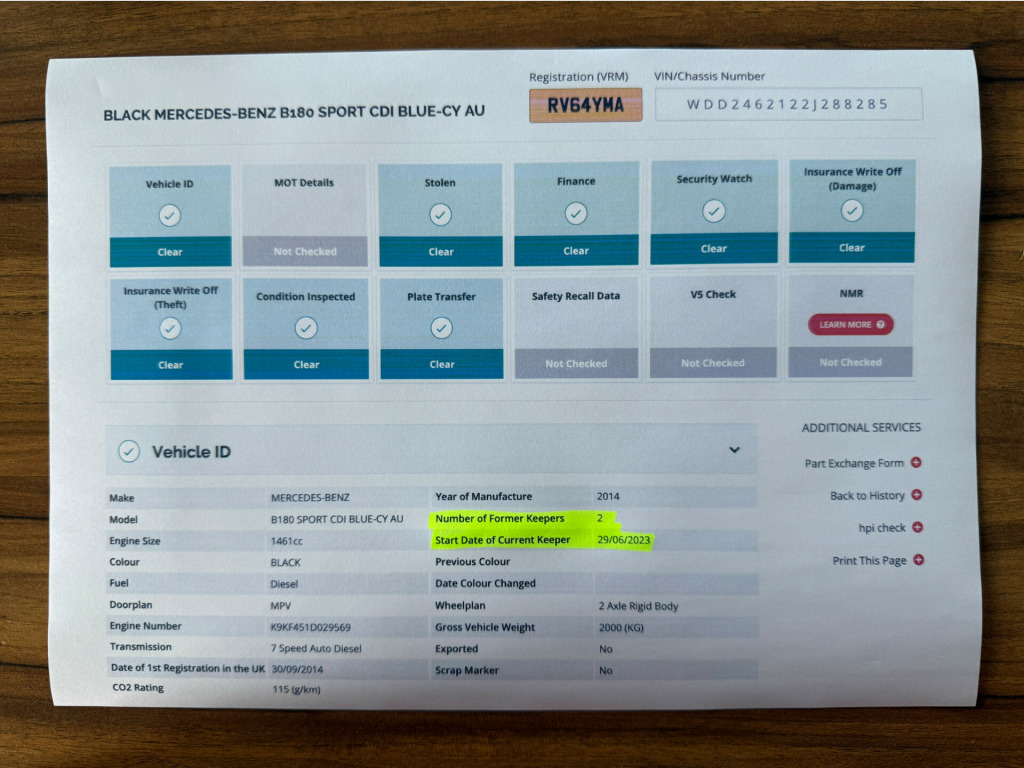1024x768 pixels.
Task: Click the checkmark icon in Vehicle ID section header
Action: coord(129,451)
